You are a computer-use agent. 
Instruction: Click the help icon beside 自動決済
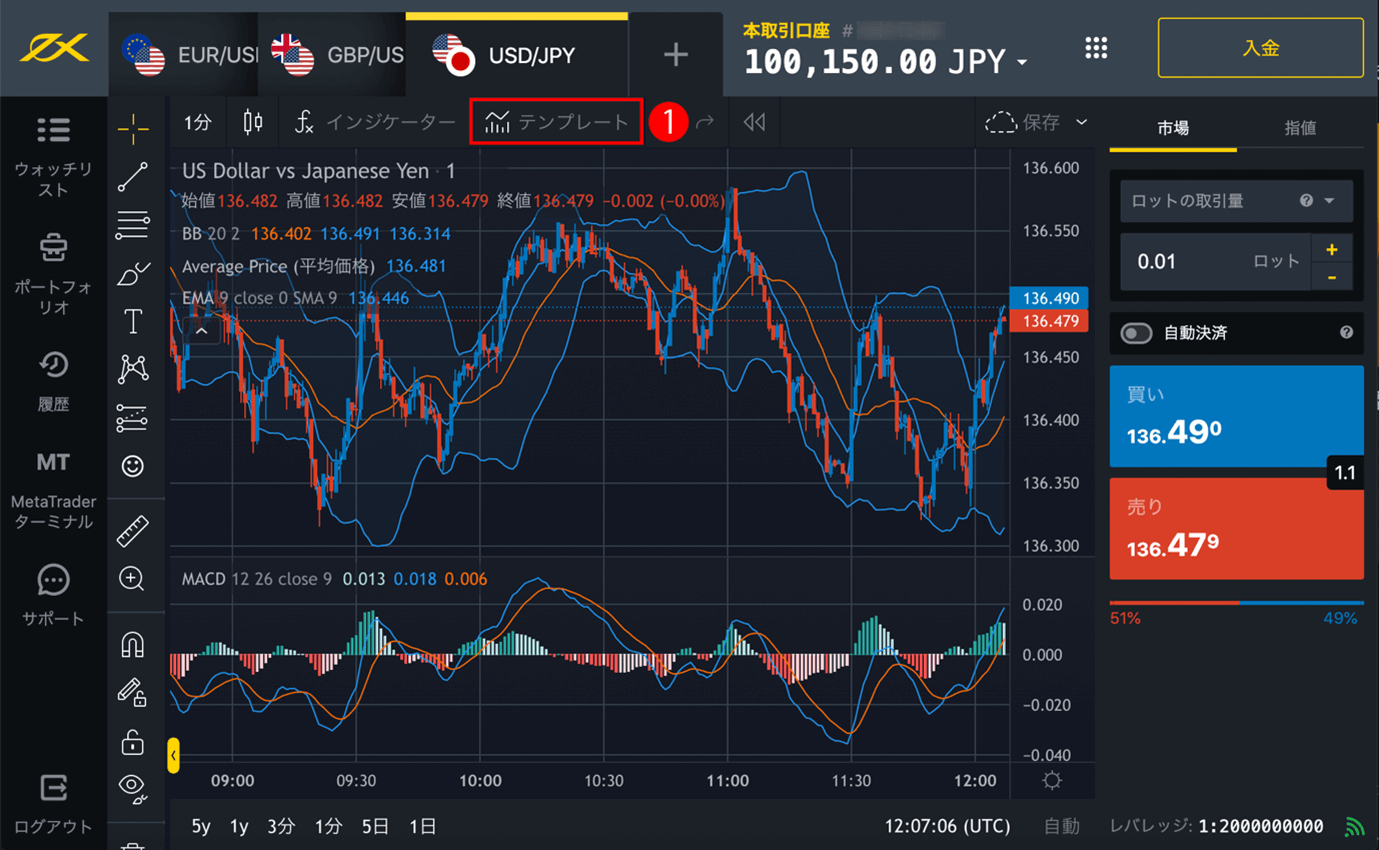tap(1346, 332)
